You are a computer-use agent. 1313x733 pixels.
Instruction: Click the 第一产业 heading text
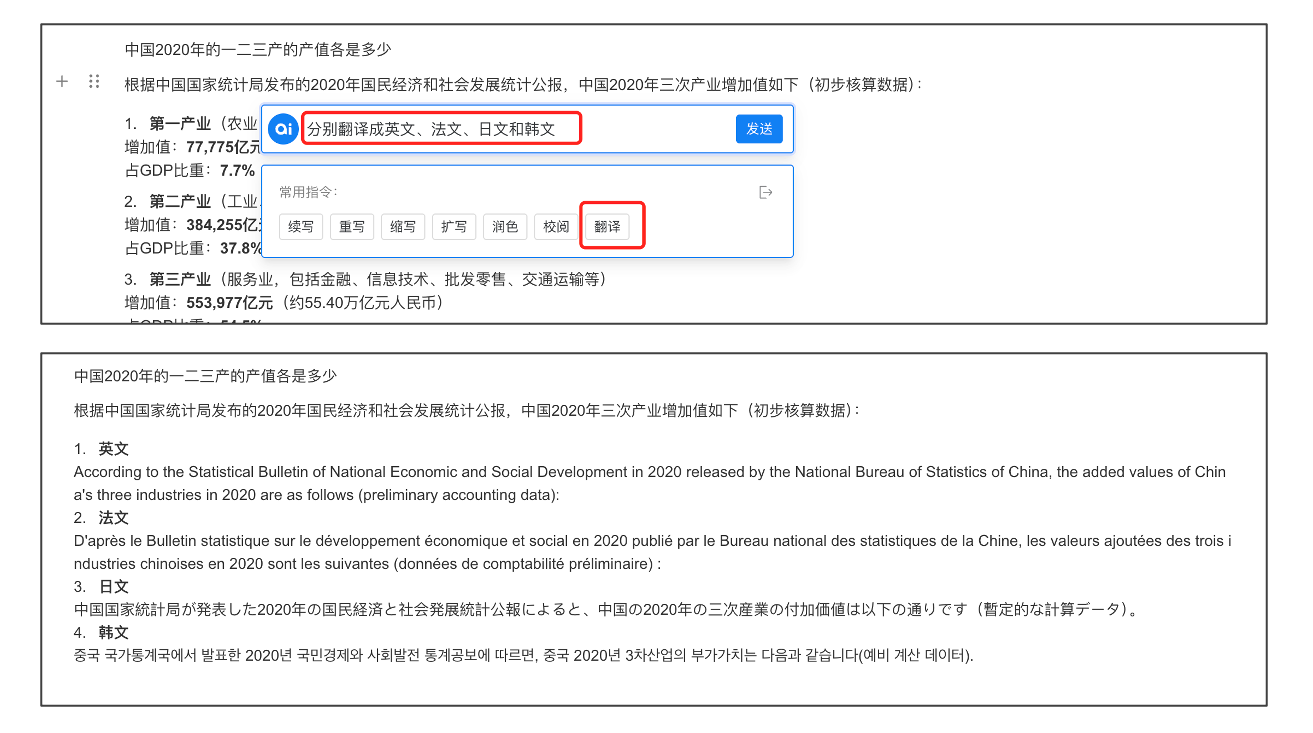(180, 124)
